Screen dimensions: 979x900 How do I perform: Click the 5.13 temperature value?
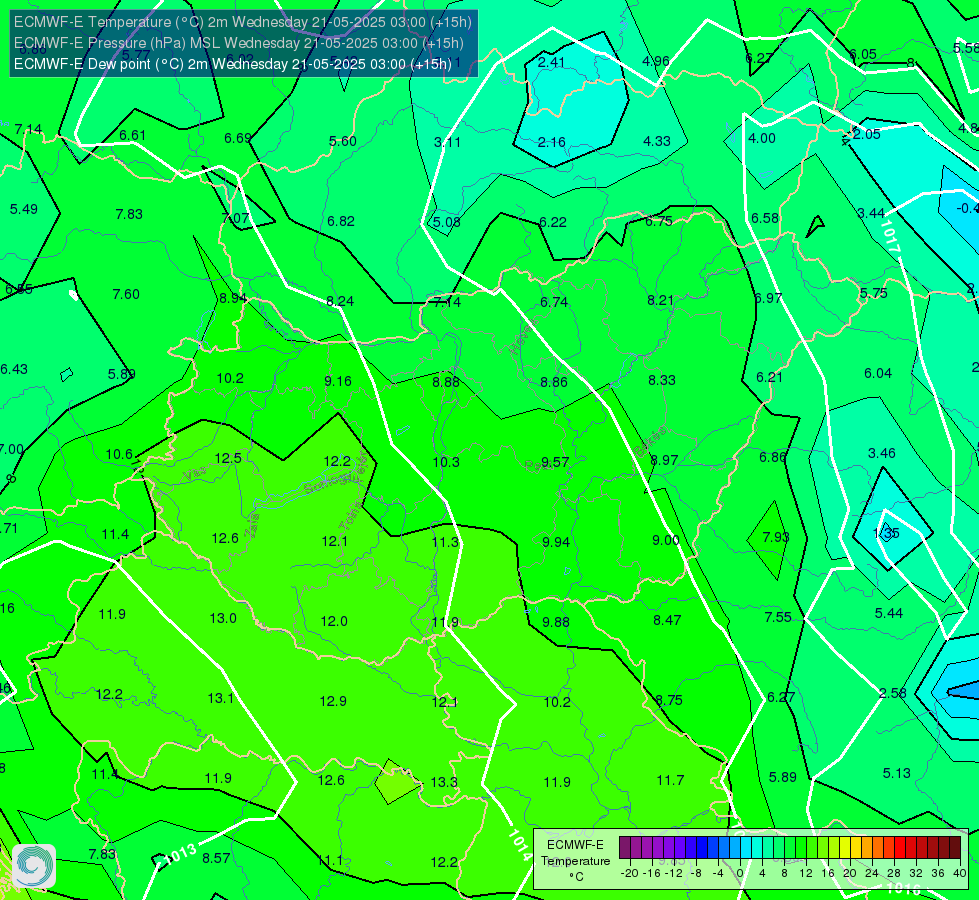pyautogui.click(x=897, y=773)
